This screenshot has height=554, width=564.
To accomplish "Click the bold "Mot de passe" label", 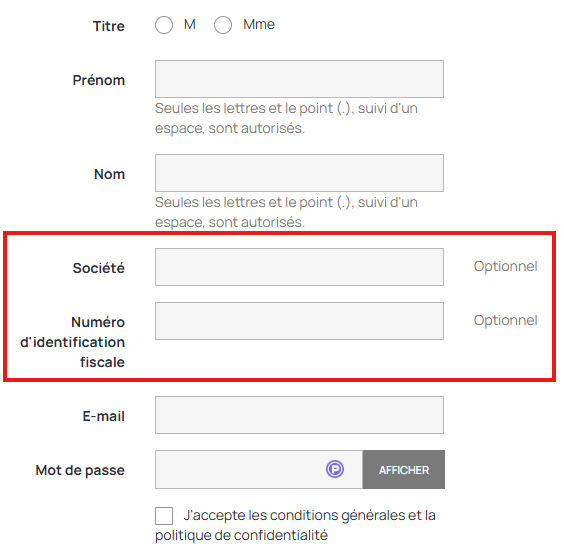I will [x=80, y=470].
